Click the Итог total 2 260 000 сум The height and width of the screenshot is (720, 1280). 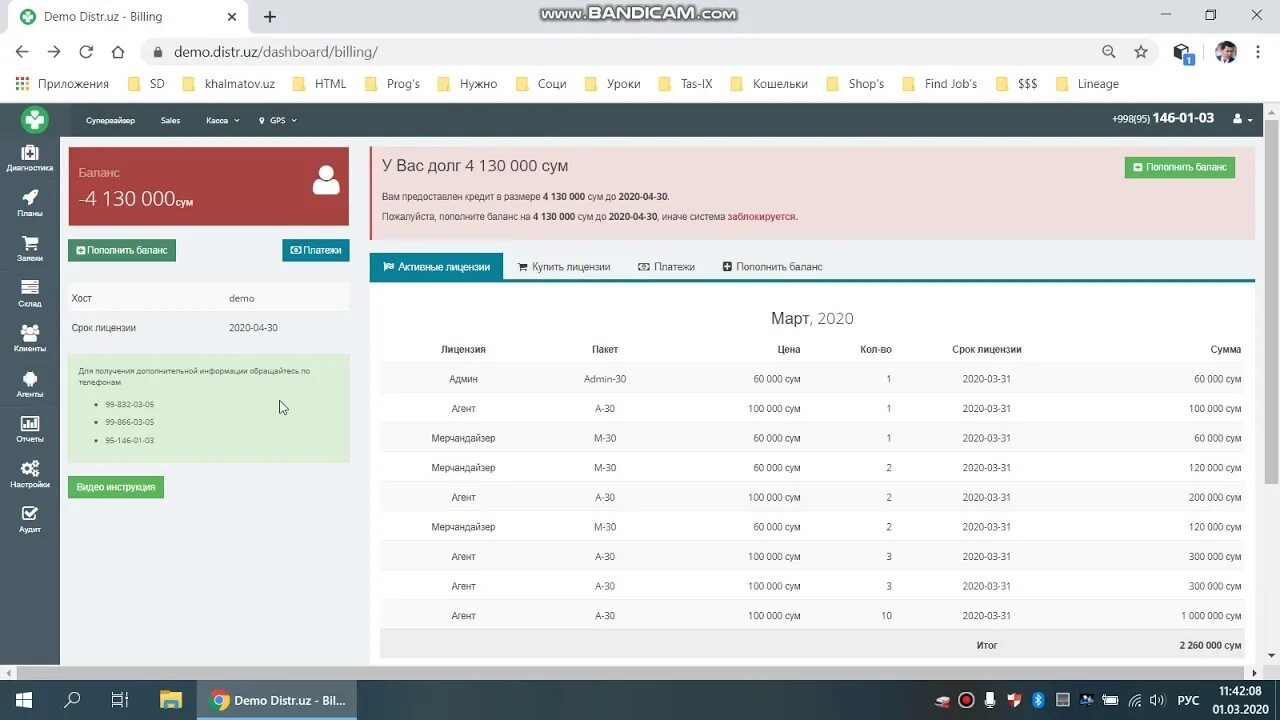1210,646
